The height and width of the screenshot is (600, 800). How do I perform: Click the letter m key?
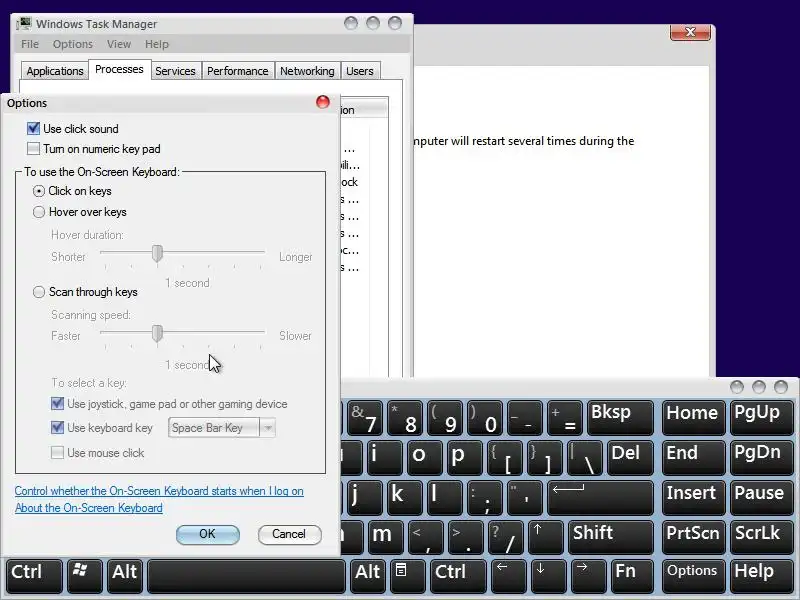click(x=386, y=536)
